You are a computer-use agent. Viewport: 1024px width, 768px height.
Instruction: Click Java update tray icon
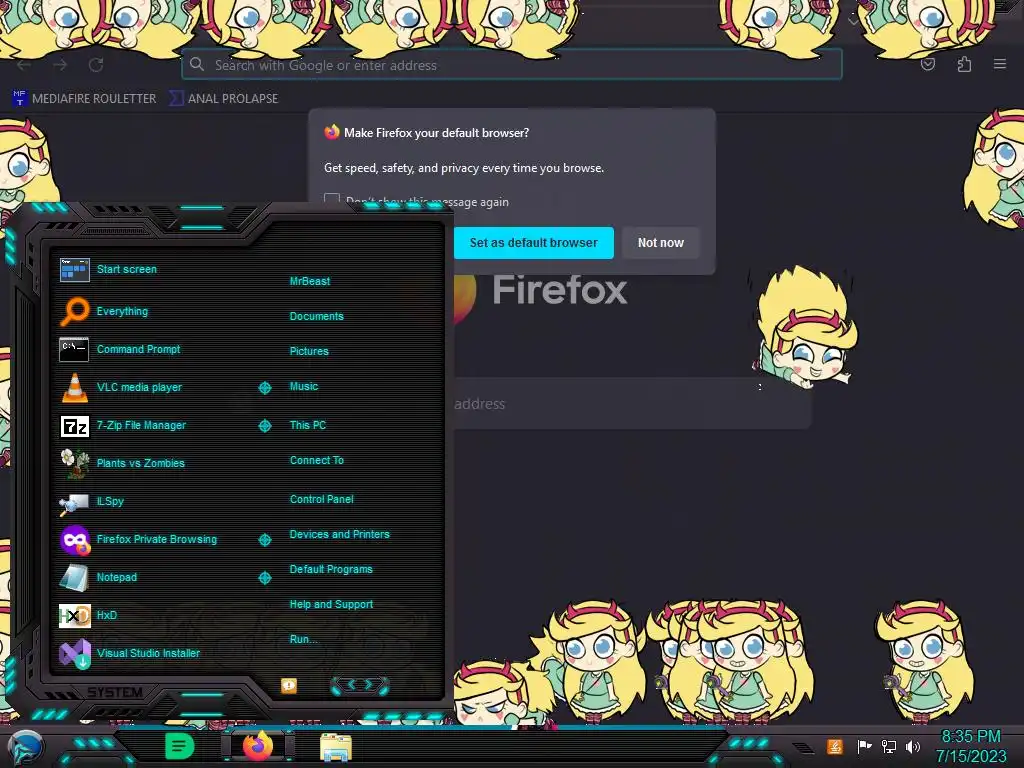point(835,746)
